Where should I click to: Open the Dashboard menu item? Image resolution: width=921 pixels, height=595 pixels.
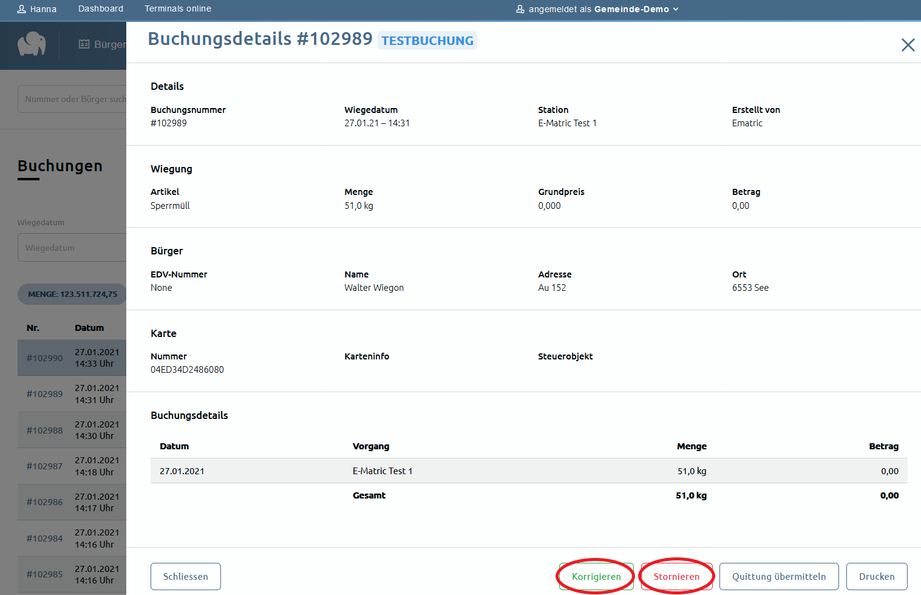pyautogui.click(x=100, y=9)
